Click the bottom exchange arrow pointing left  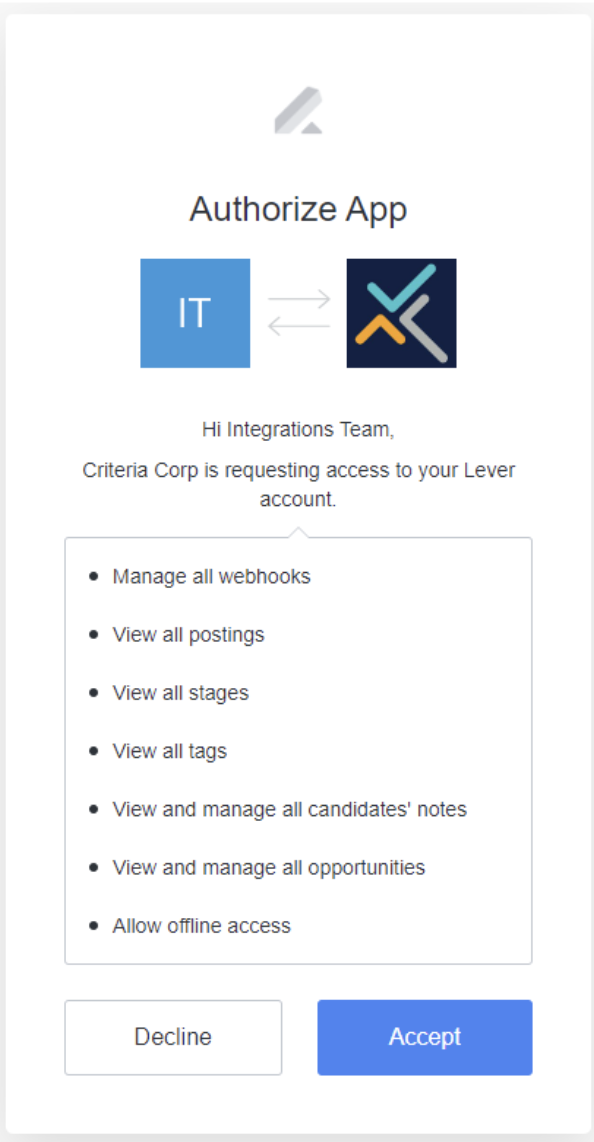(x=296, y=323)
